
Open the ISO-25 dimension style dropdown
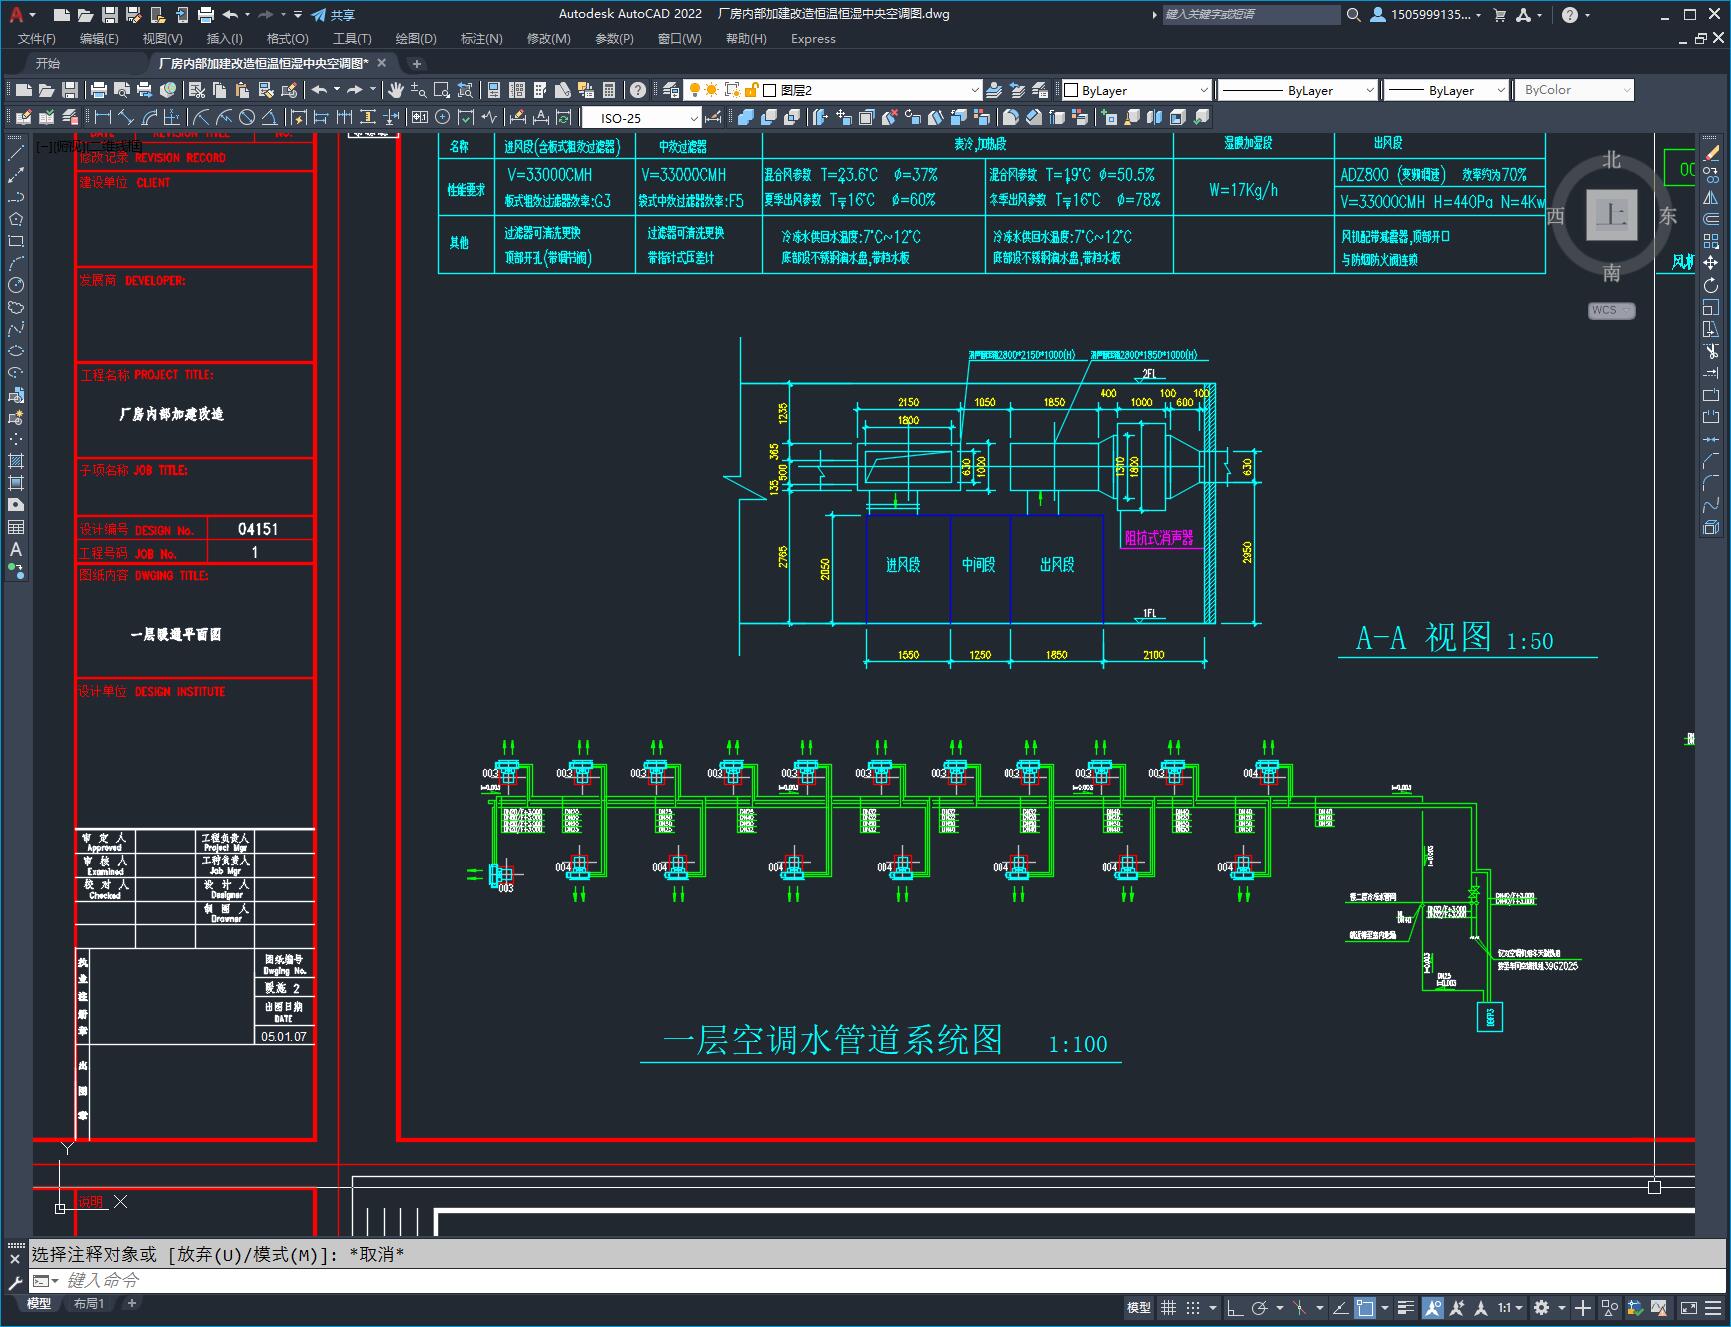[694, 118]
